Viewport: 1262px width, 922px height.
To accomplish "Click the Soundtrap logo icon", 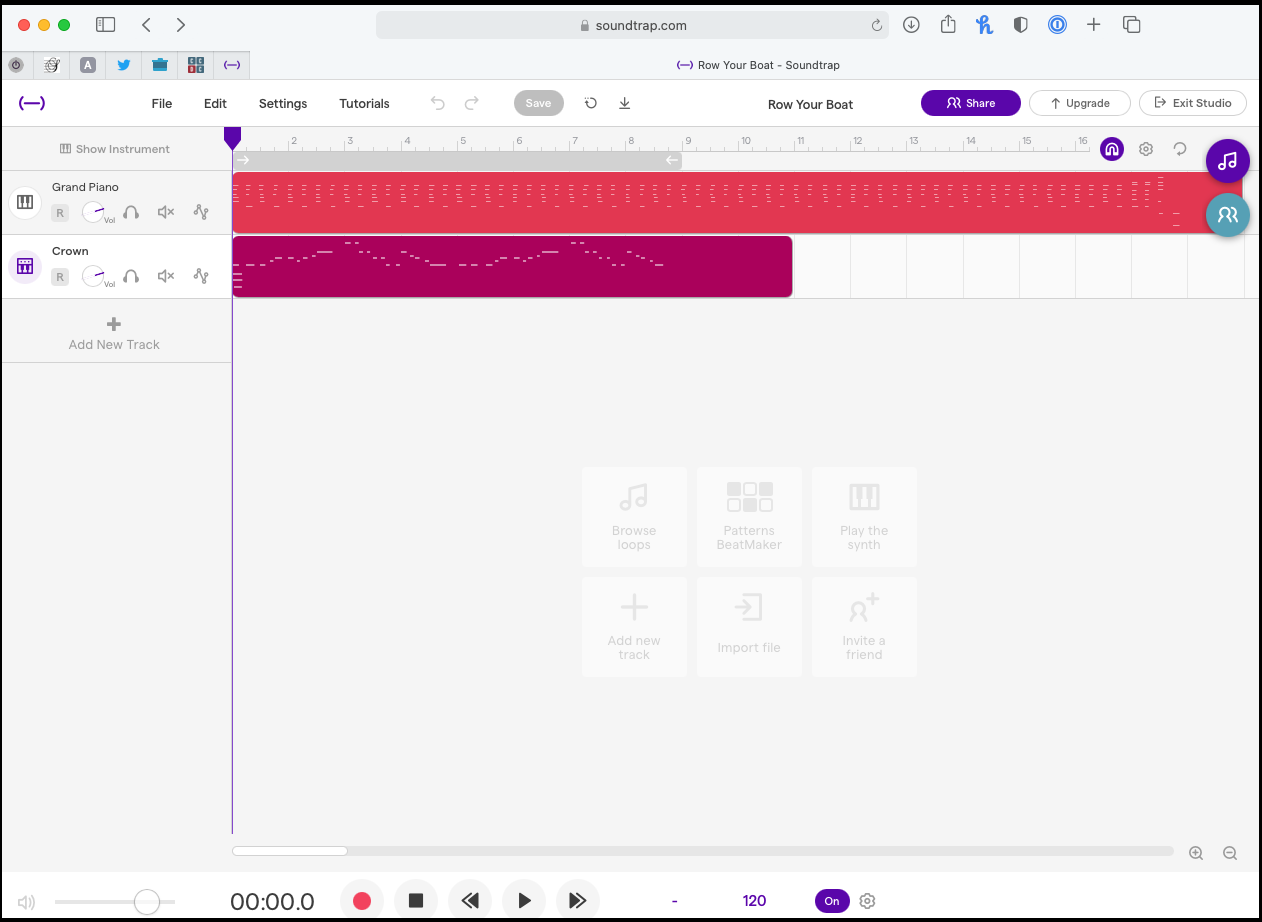I will 32,103.
